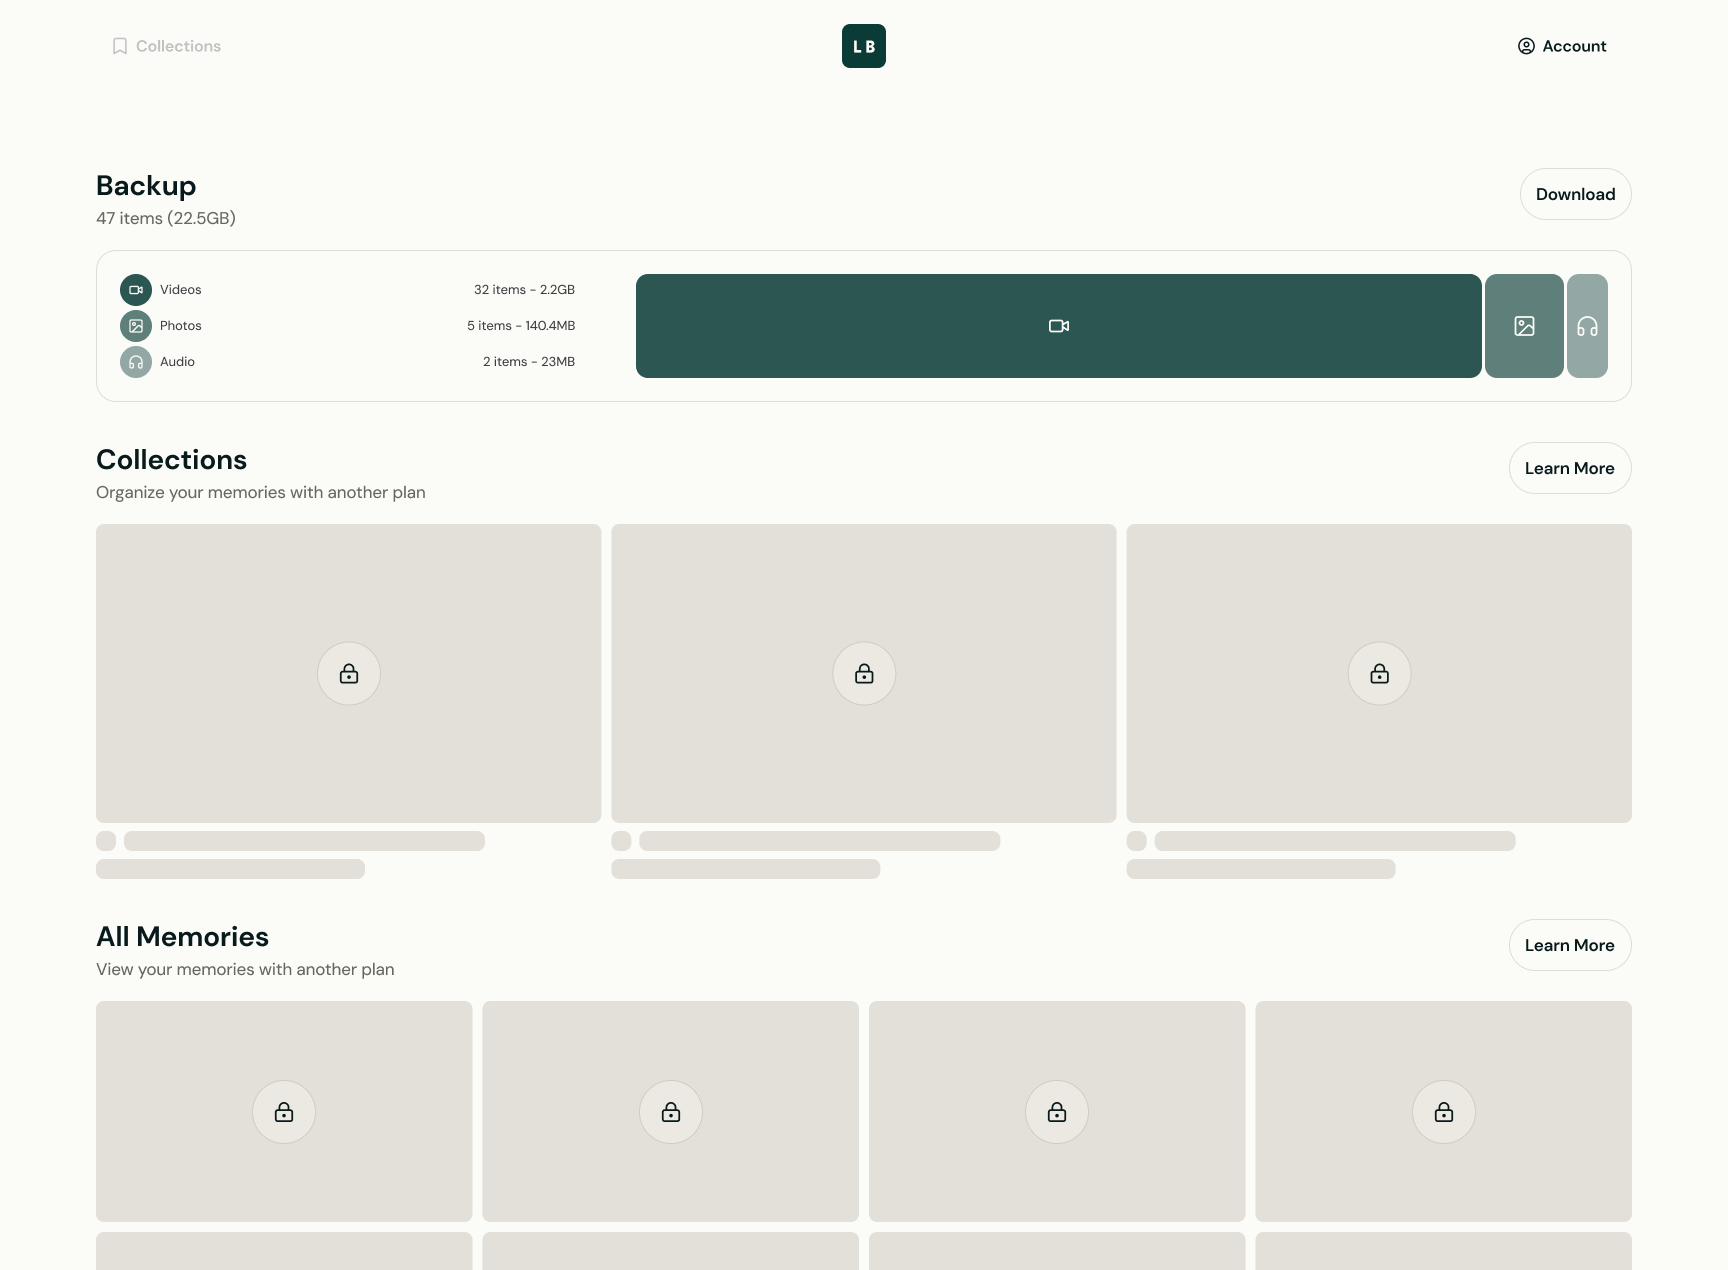Click the Videos camera icon in the list
1728x1270 pixels.
click(x=136, y=290)
